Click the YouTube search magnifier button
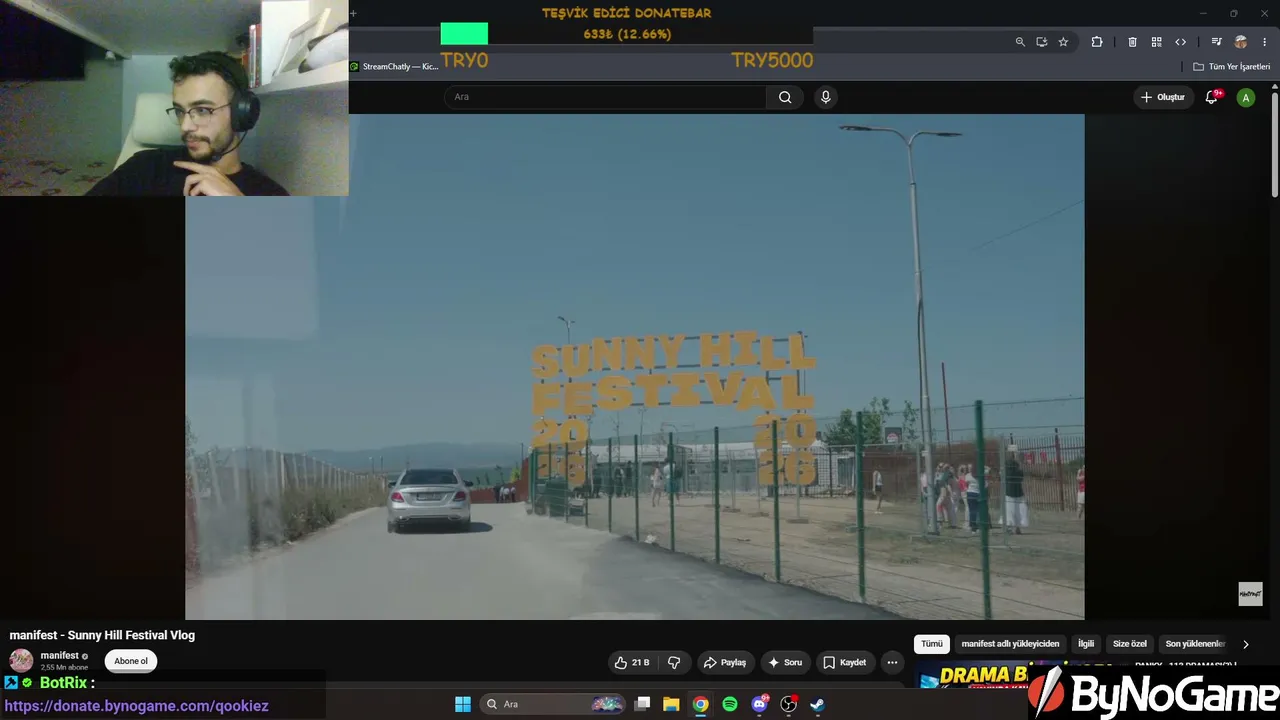1280x720 pixels. (785, 97)
